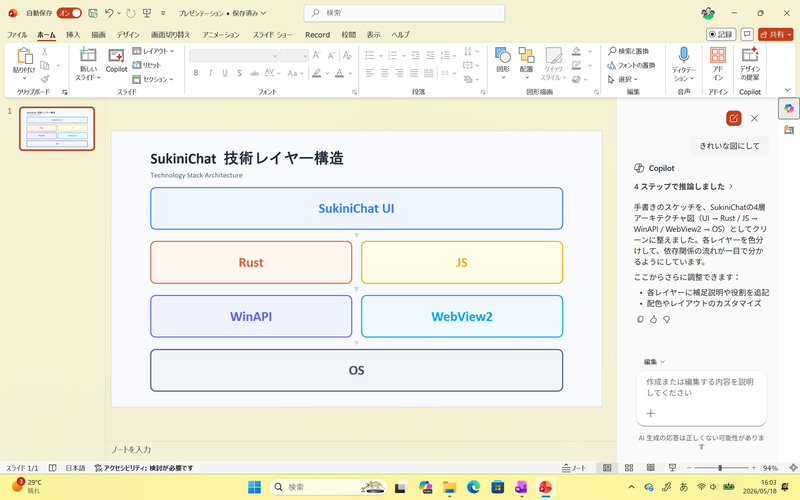
Task: Insert a new slide with the New Slide icon
Action: click(88, 55)
